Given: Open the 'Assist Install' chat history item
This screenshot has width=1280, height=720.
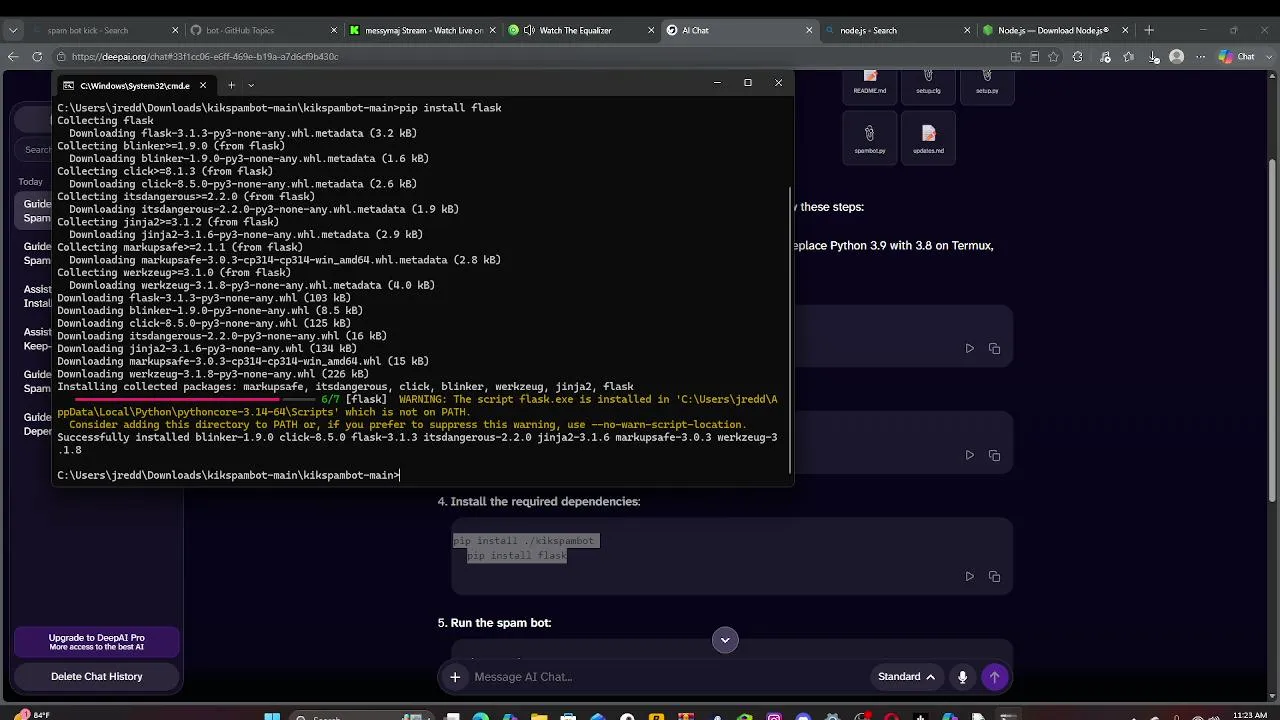Looking at the screenshot, I should pyautogui.click(x=37, y=296).
